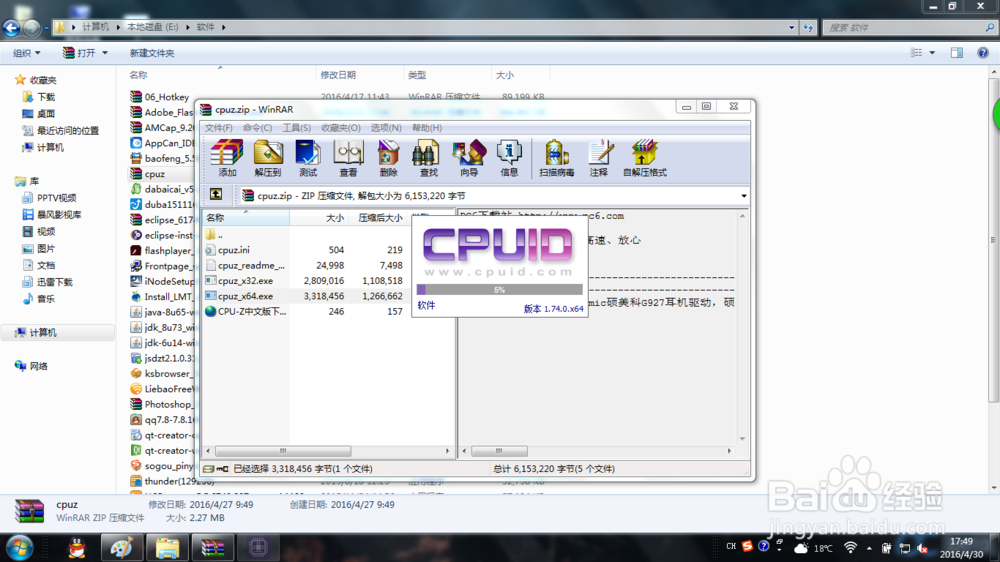Open the view options dropdown arrow in Explorer
Screen dimensions: 1000x562
pyautogui.click(x=932, y=53)
